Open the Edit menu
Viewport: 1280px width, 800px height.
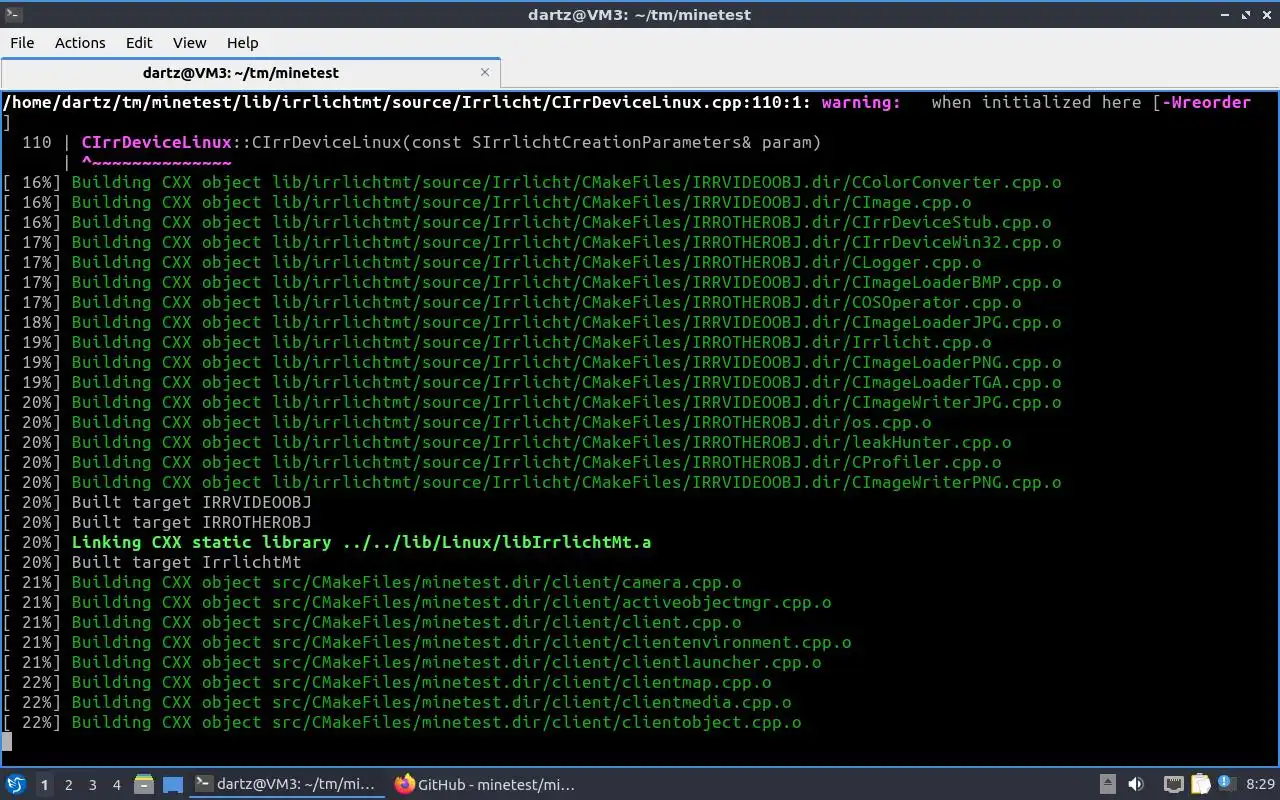coord(139,42)
